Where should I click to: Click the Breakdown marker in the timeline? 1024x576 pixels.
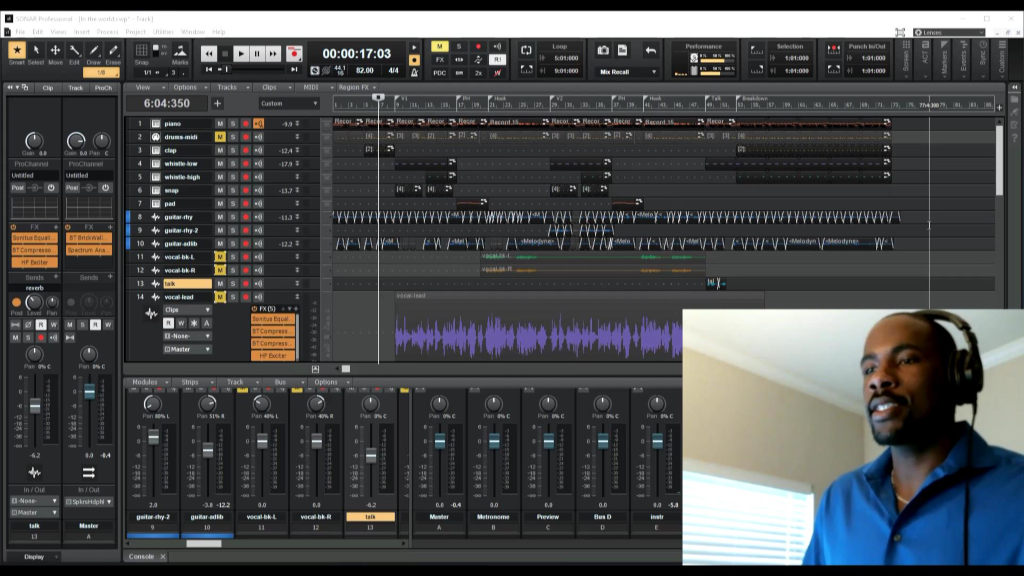click(x=754, y=99)
